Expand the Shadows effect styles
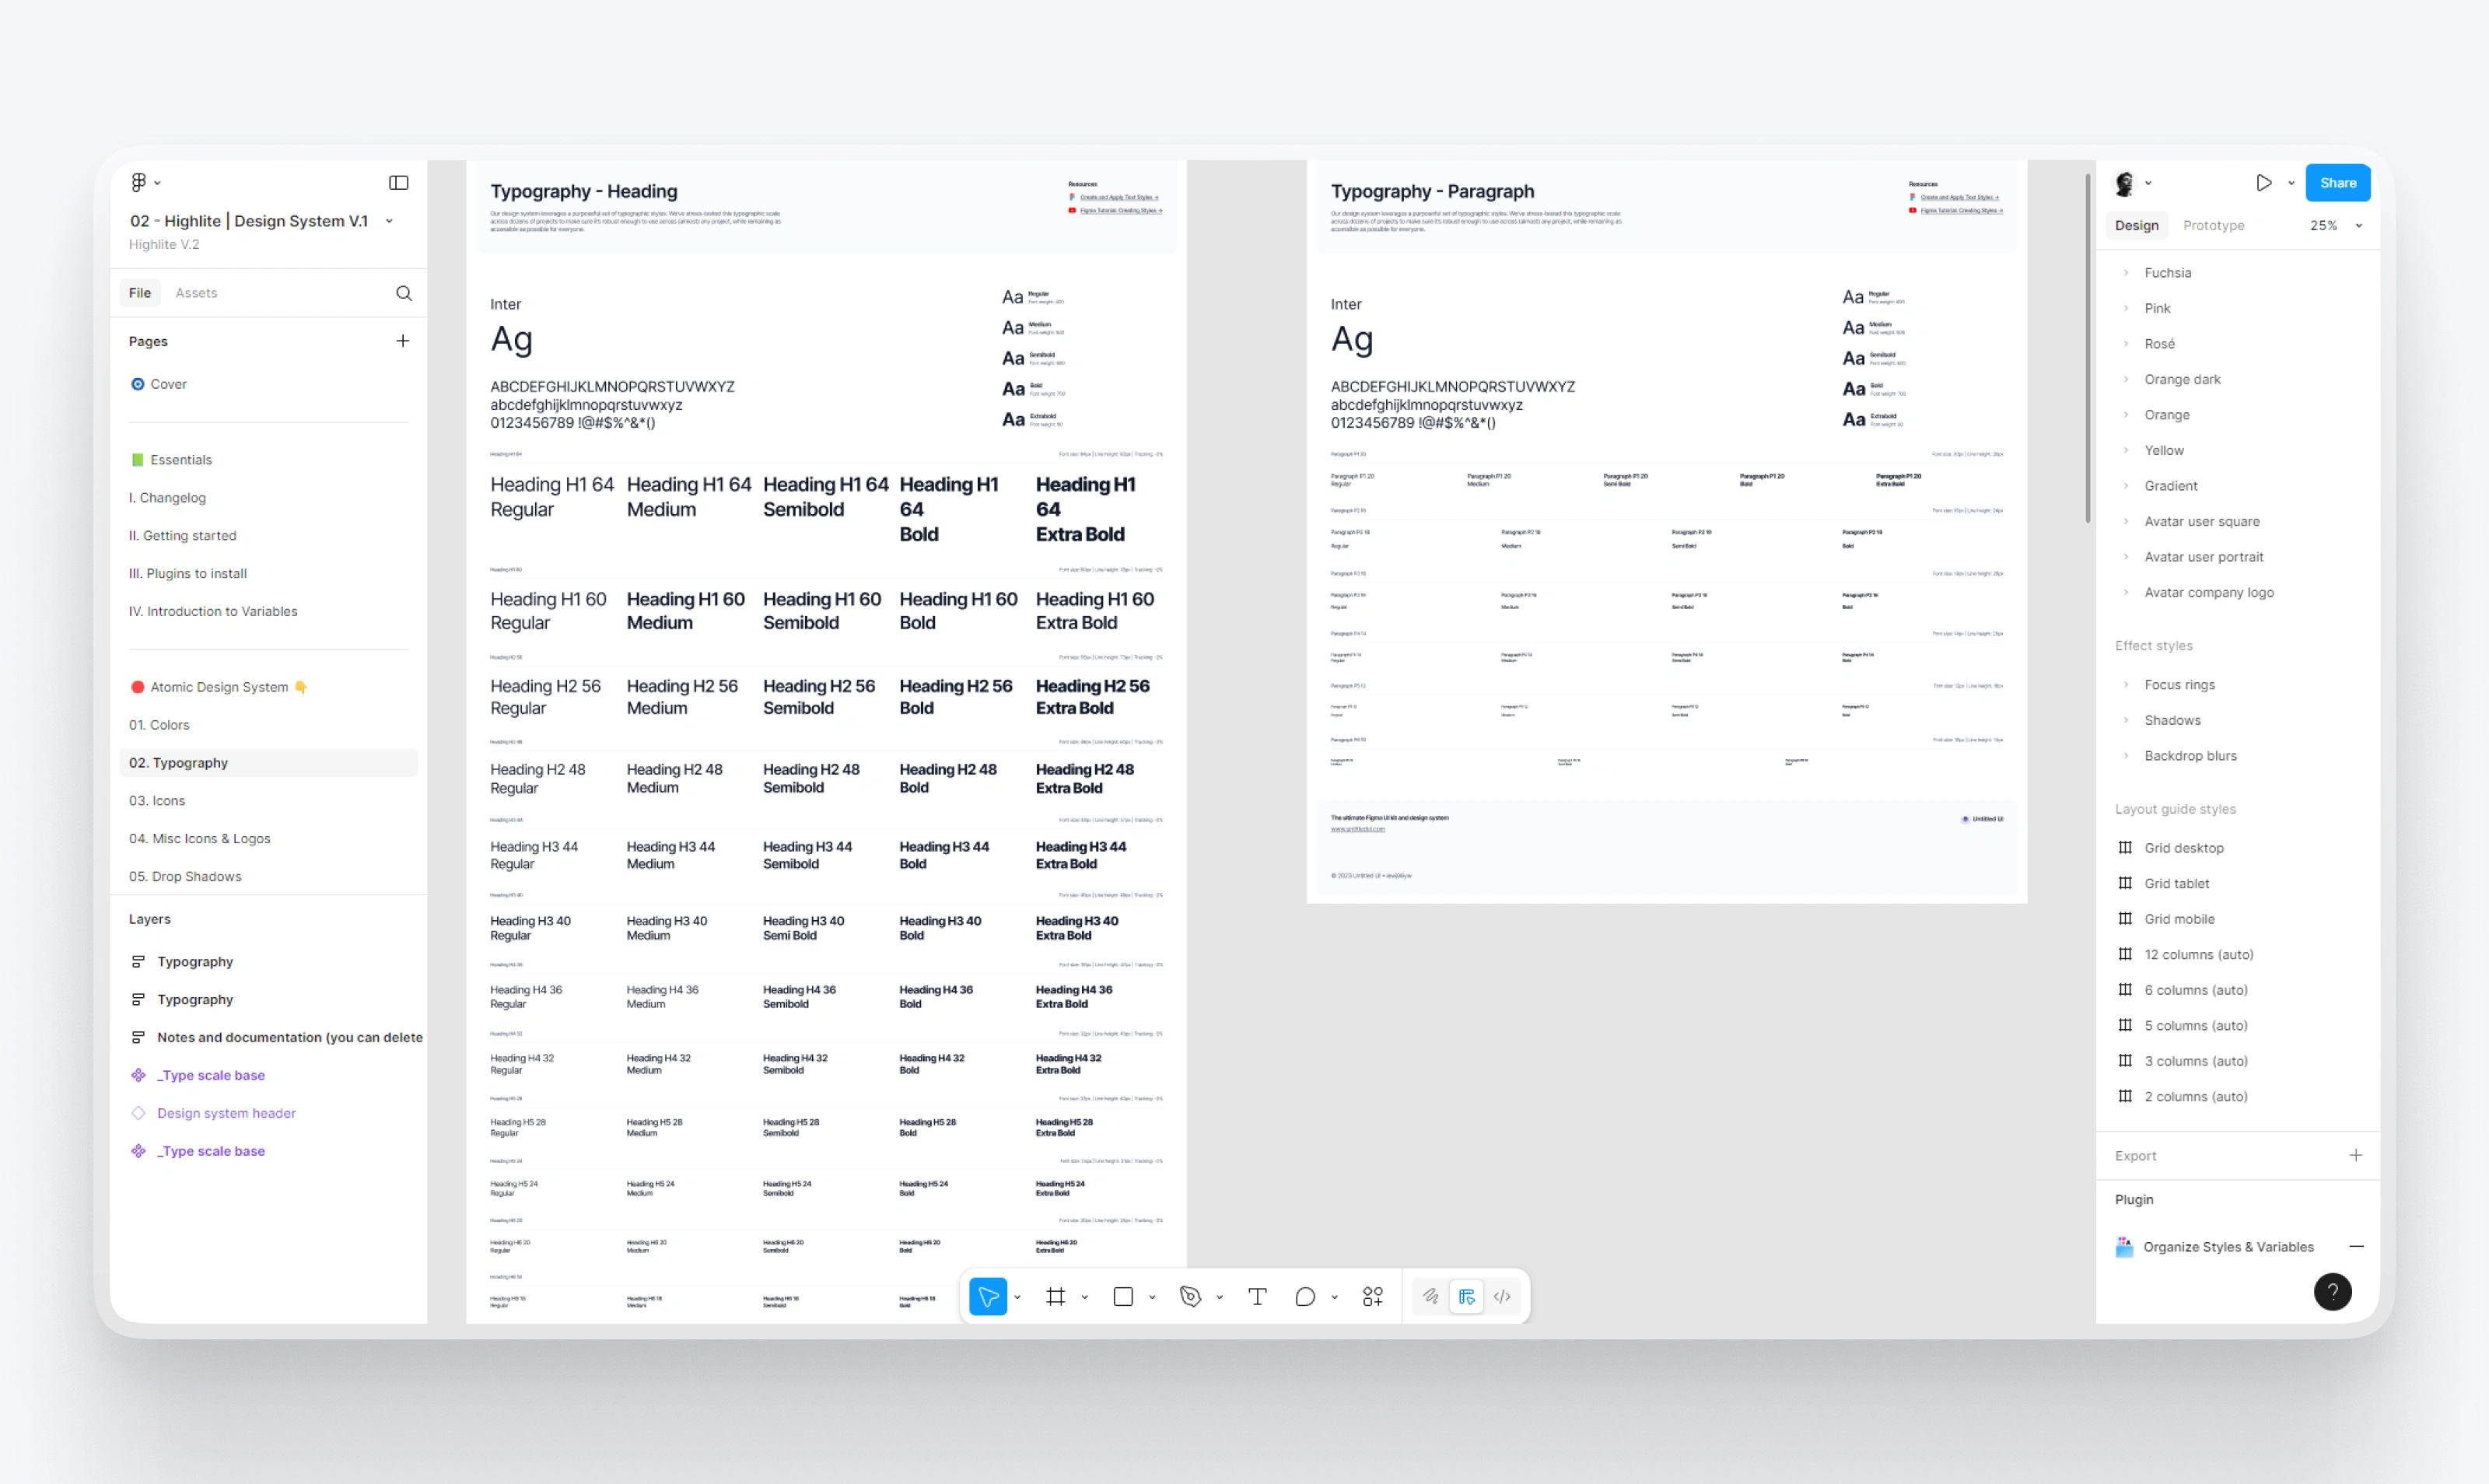 coord(2126,720)
